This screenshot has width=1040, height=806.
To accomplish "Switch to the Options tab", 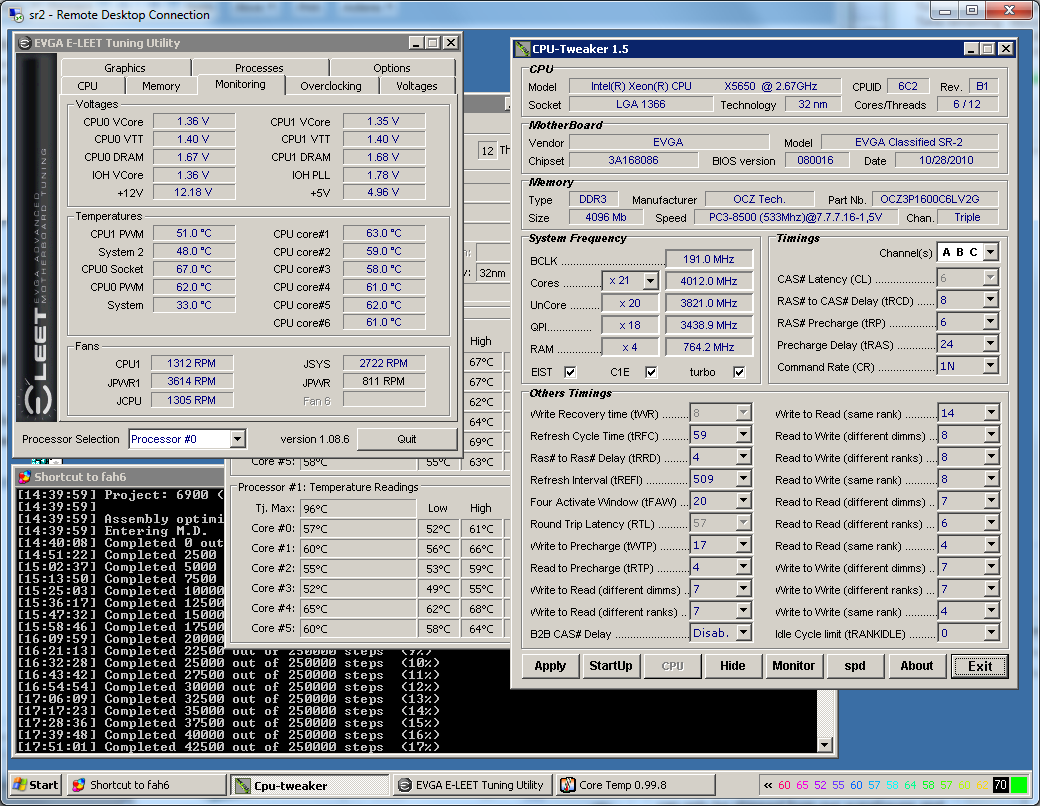I will point(391,68).
